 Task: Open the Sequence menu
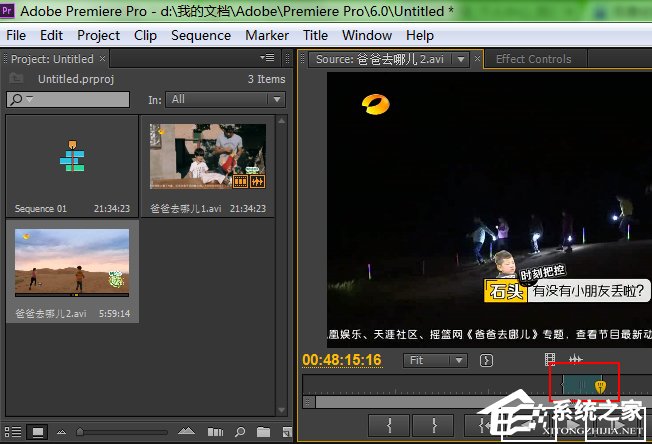[x=200, y=35]
